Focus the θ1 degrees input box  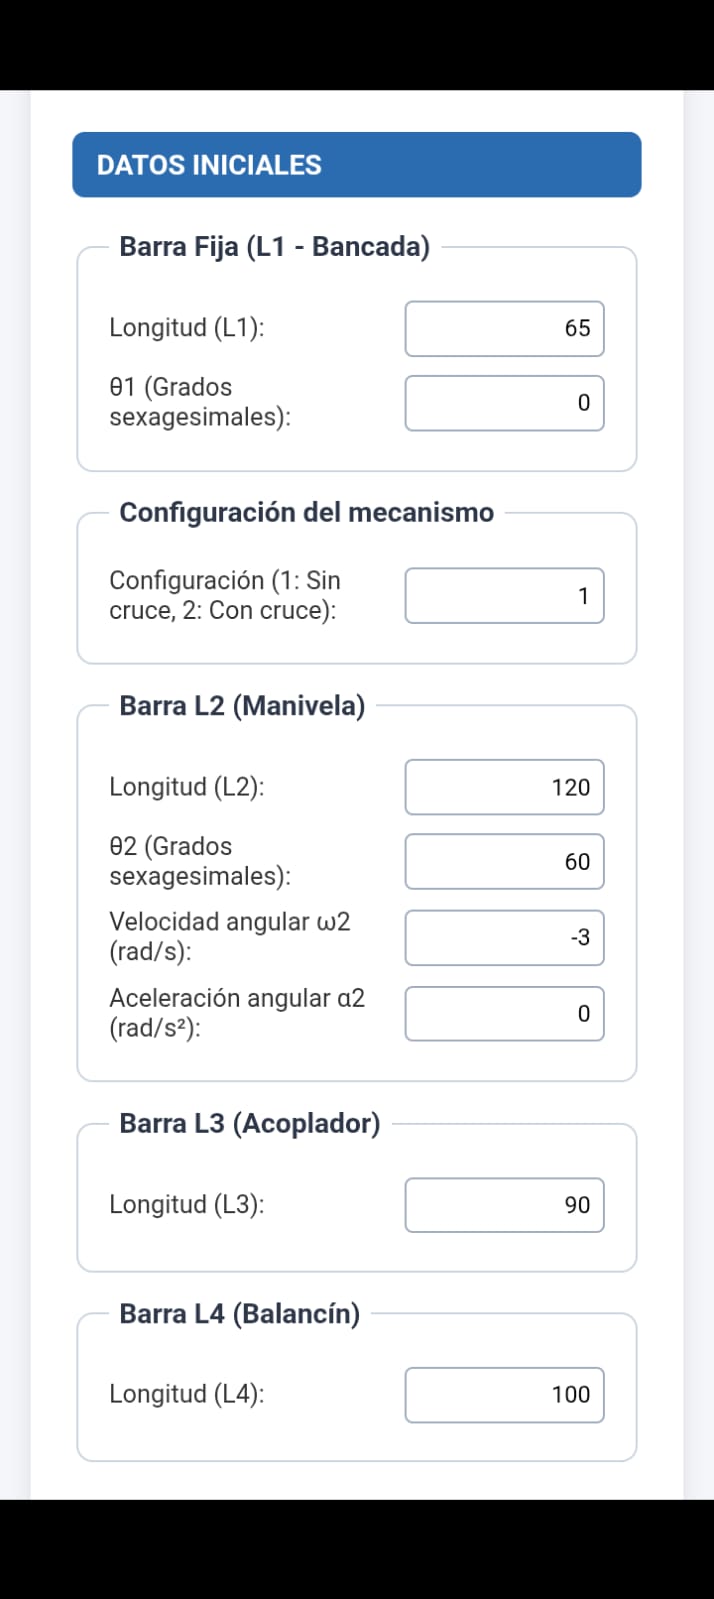(504, 403)
